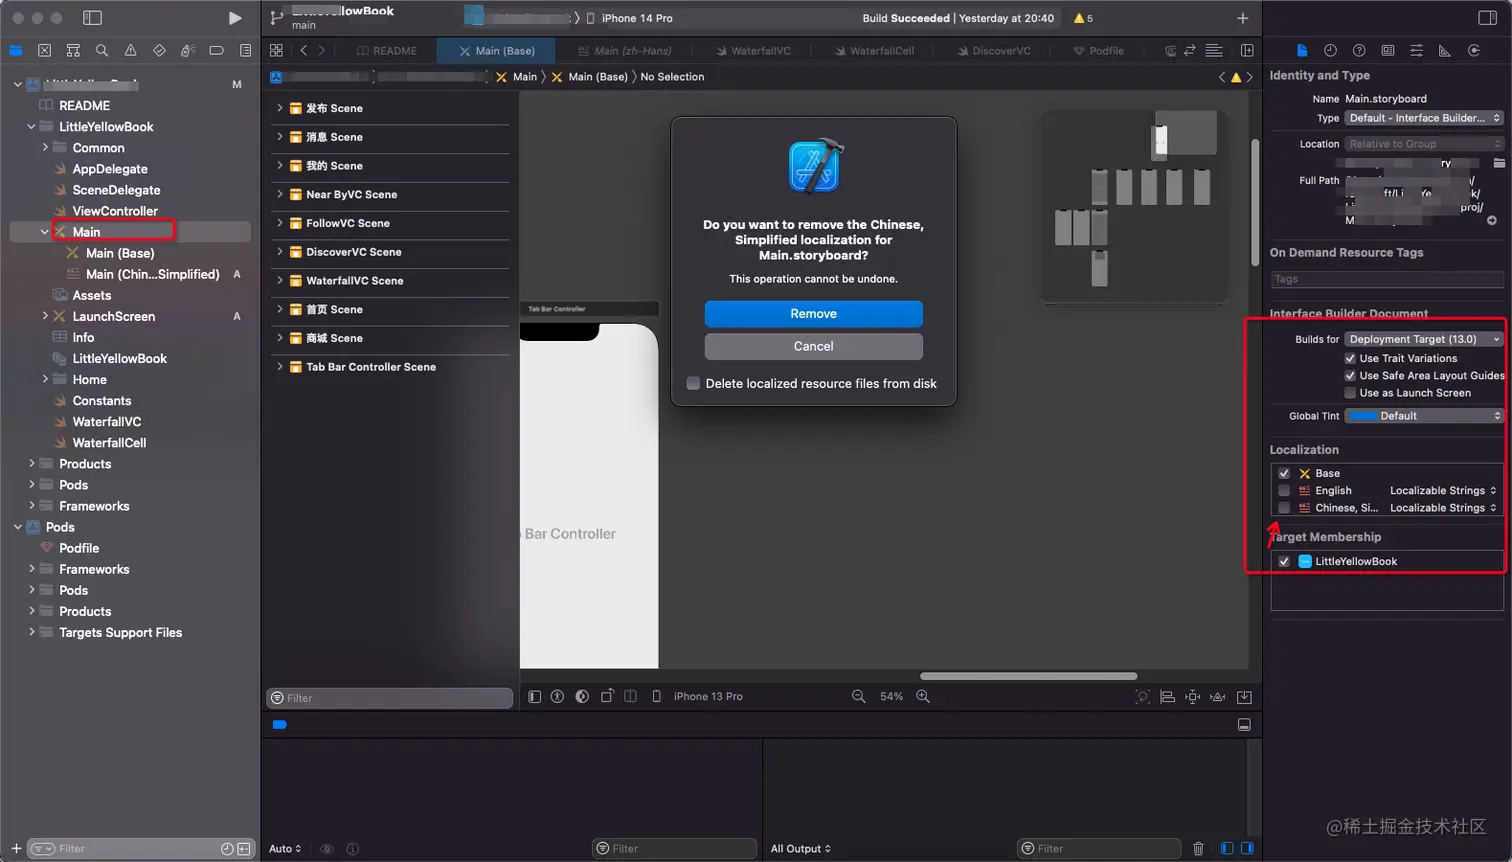Image resolution: width=1512 pixels, height=862 pixels.
Task: Collapse the Main storyboard group
Action: (45, 232)
